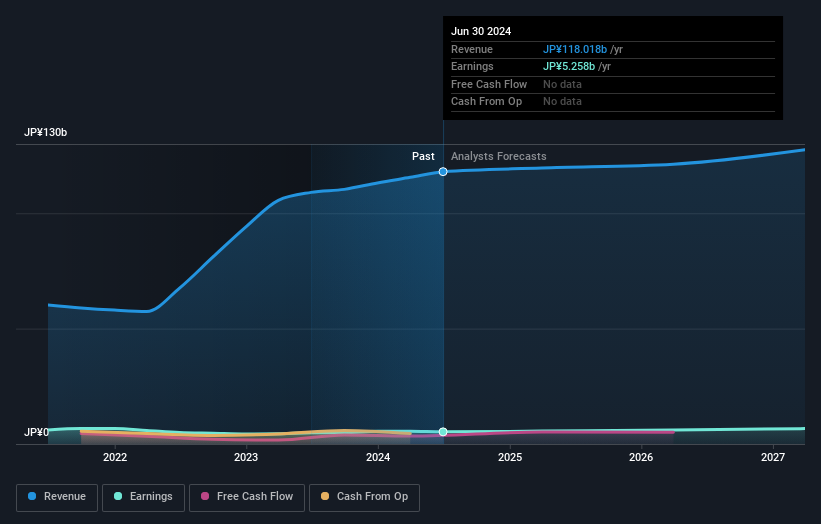Image resolution: width=821 pixels, height=524 pixels.
Task: Toggle the Free Cash Flow legend series
Action: (x=247, y=497)
